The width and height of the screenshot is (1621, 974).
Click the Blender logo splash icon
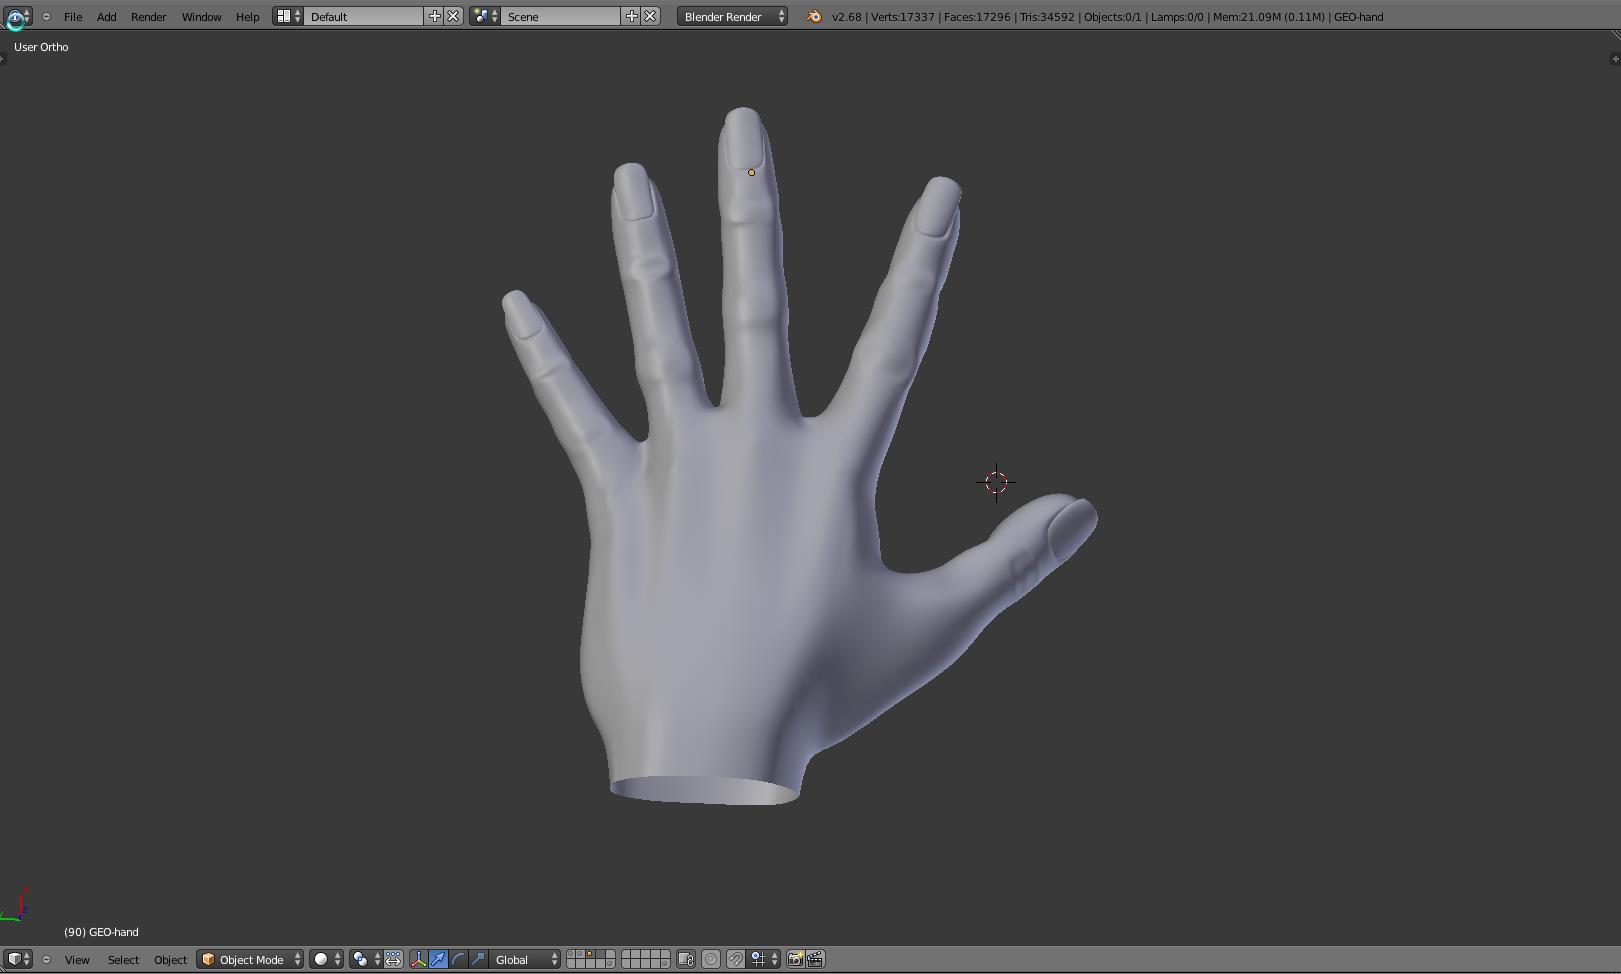click(x=814, y=17)
